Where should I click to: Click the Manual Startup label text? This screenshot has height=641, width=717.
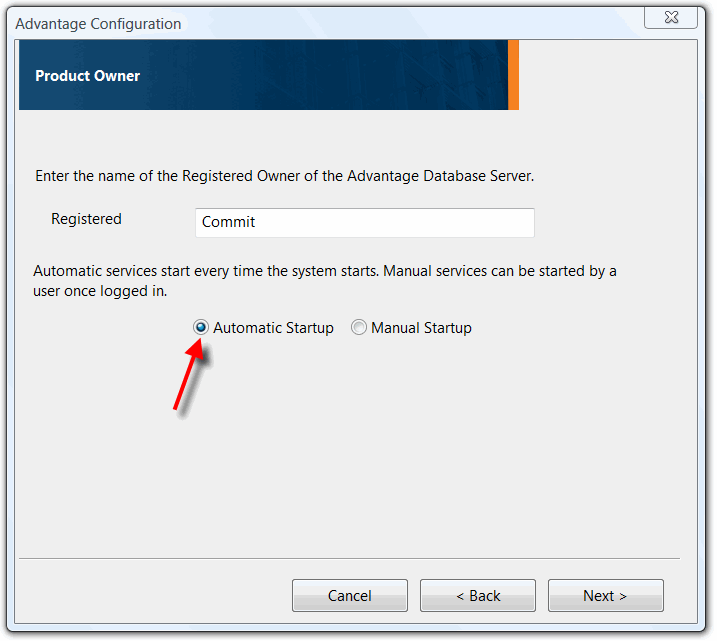click(x=421, y=328)
